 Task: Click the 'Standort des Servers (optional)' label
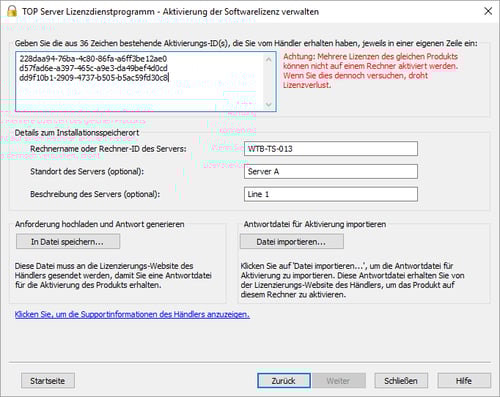pyautogui.click(x=87, y=171)
